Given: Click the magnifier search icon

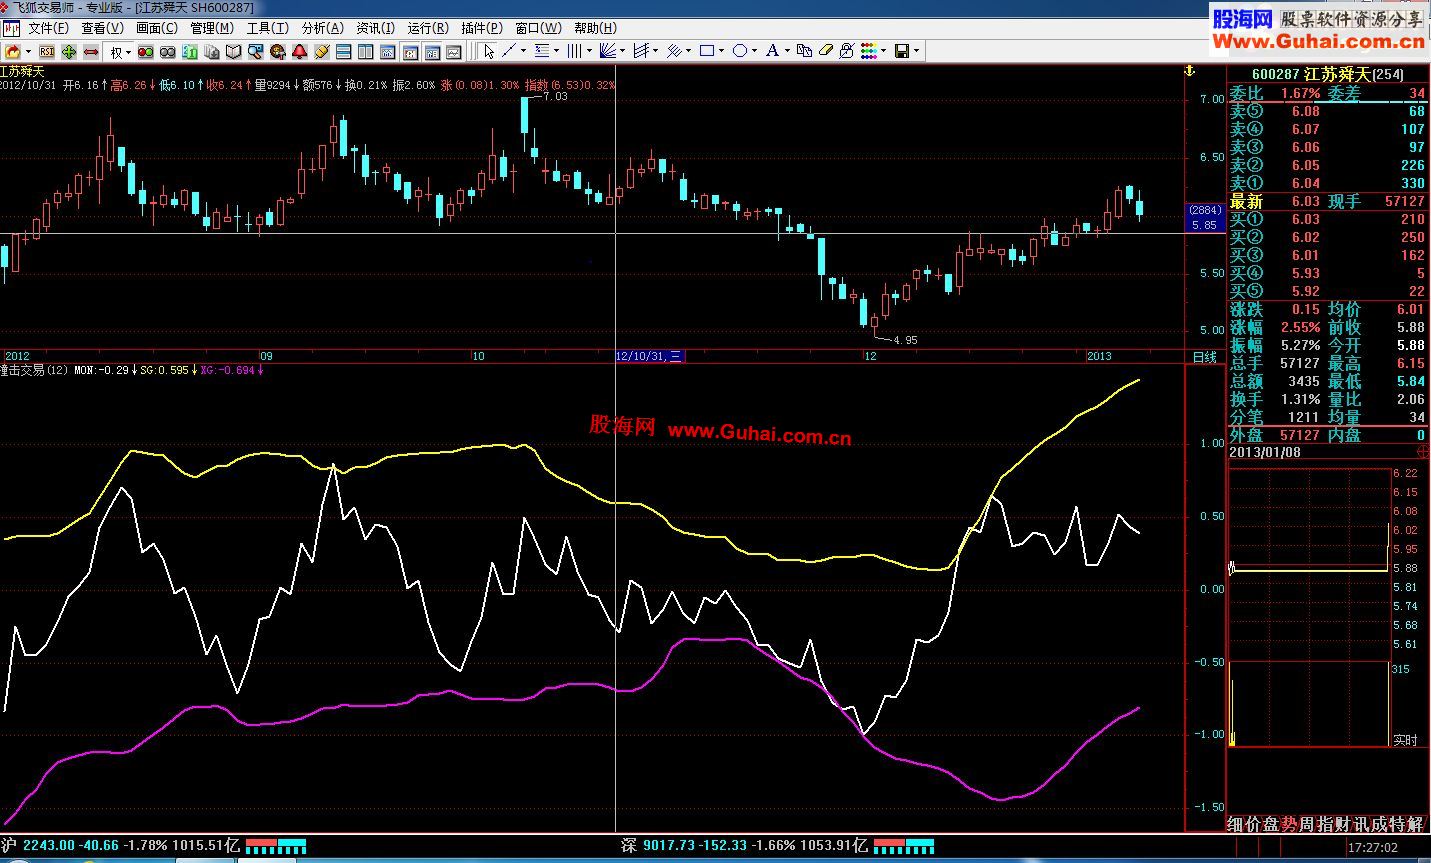Looking at the screenshot, I should point(256,51).
